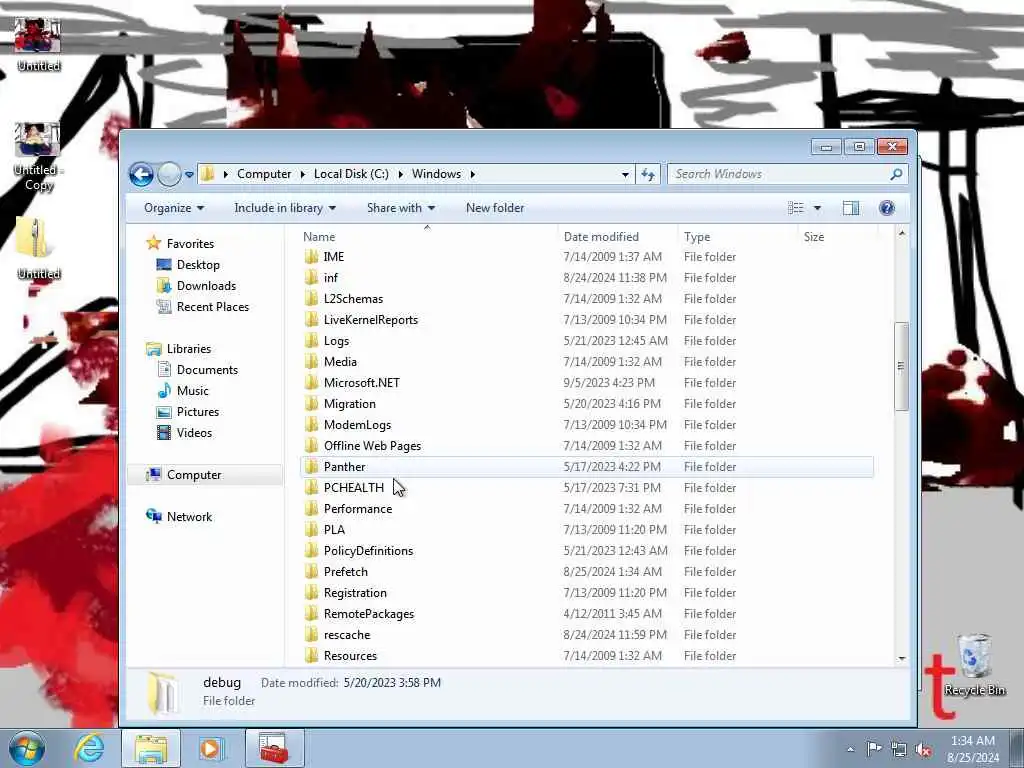Select the LiveKernelReports folder icon
1024x768 pixels.
pyautogui.click(x=312, y=320)
